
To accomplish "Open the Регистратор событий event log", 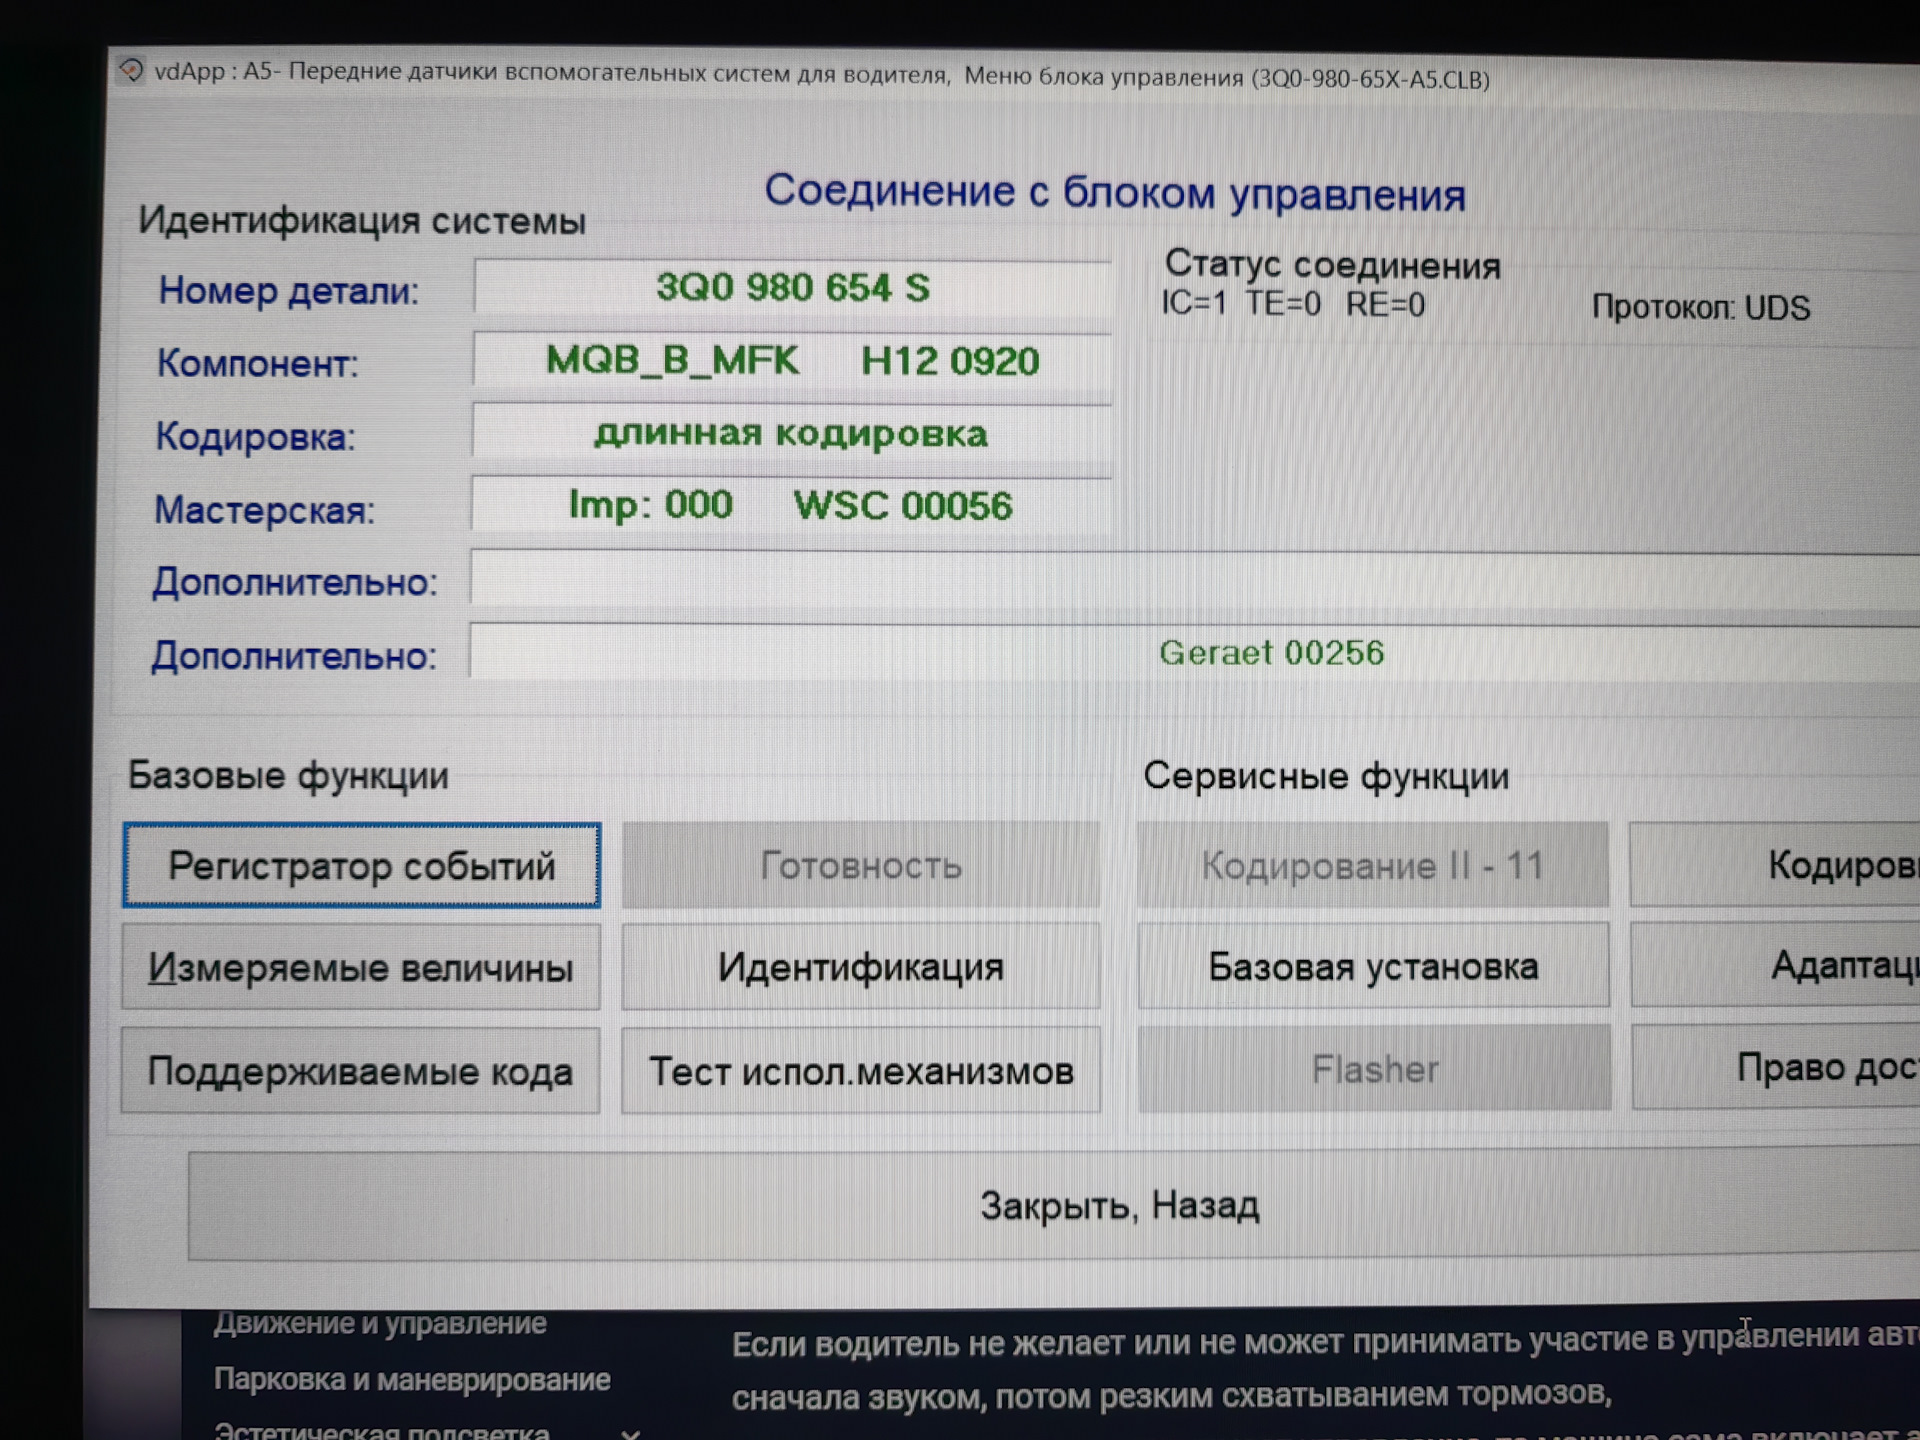I will click(361, 865).
